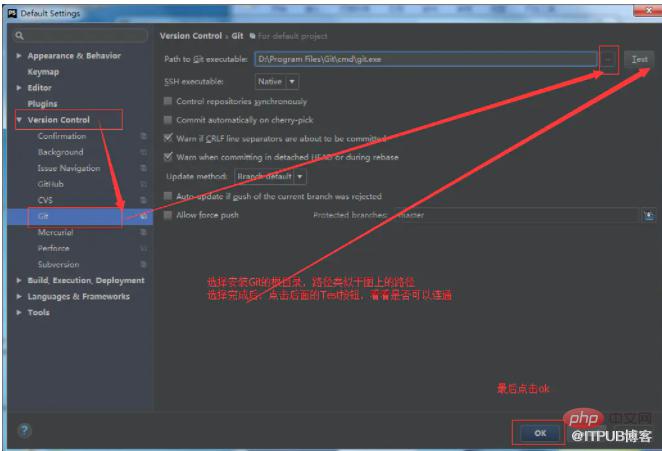This screenshot has height=451, width=662.
Task: Open Subversion settings page
Action: [x=58, y=264]
